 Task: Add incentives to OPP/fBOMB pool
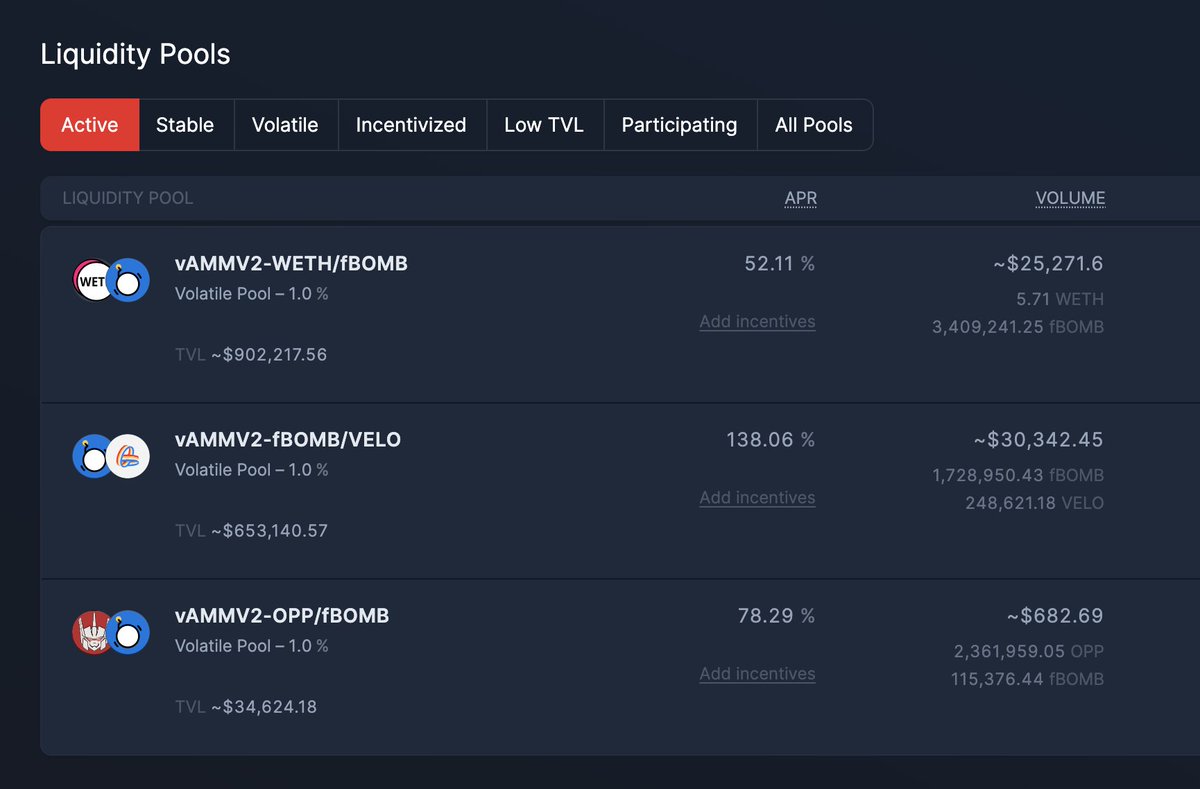(x=757, y=674)
